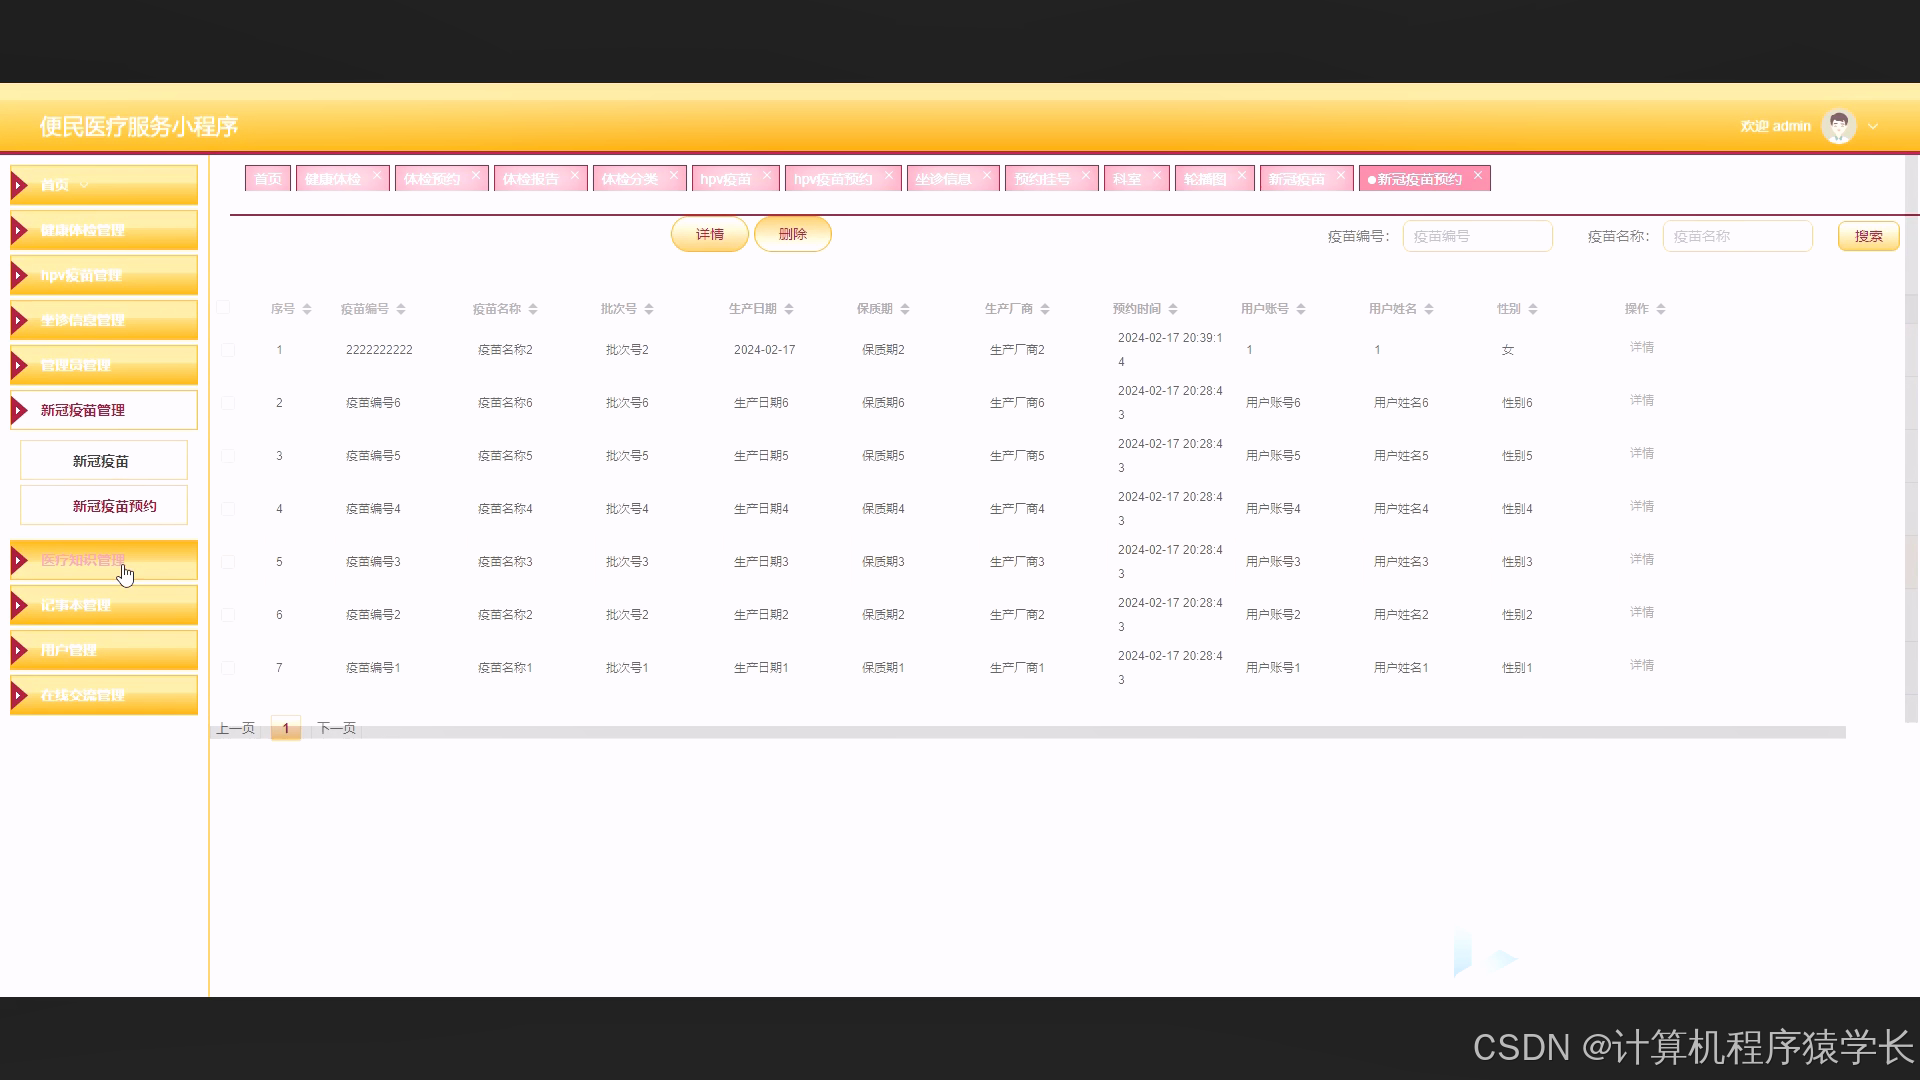Focus the 疫苗编号 search input

[x=1477, y=236]
